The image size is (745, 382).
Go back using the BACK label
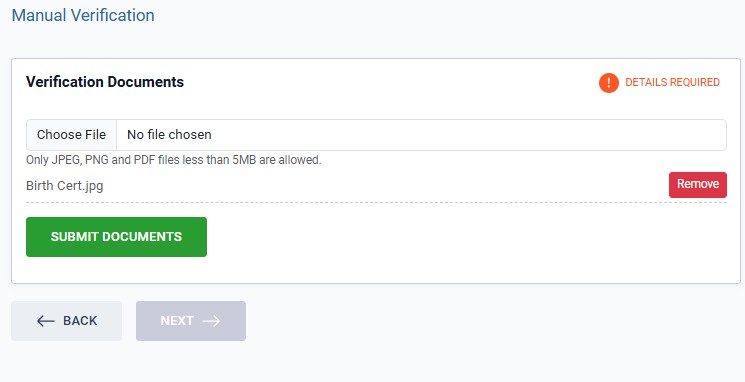(x=80, y=321)
